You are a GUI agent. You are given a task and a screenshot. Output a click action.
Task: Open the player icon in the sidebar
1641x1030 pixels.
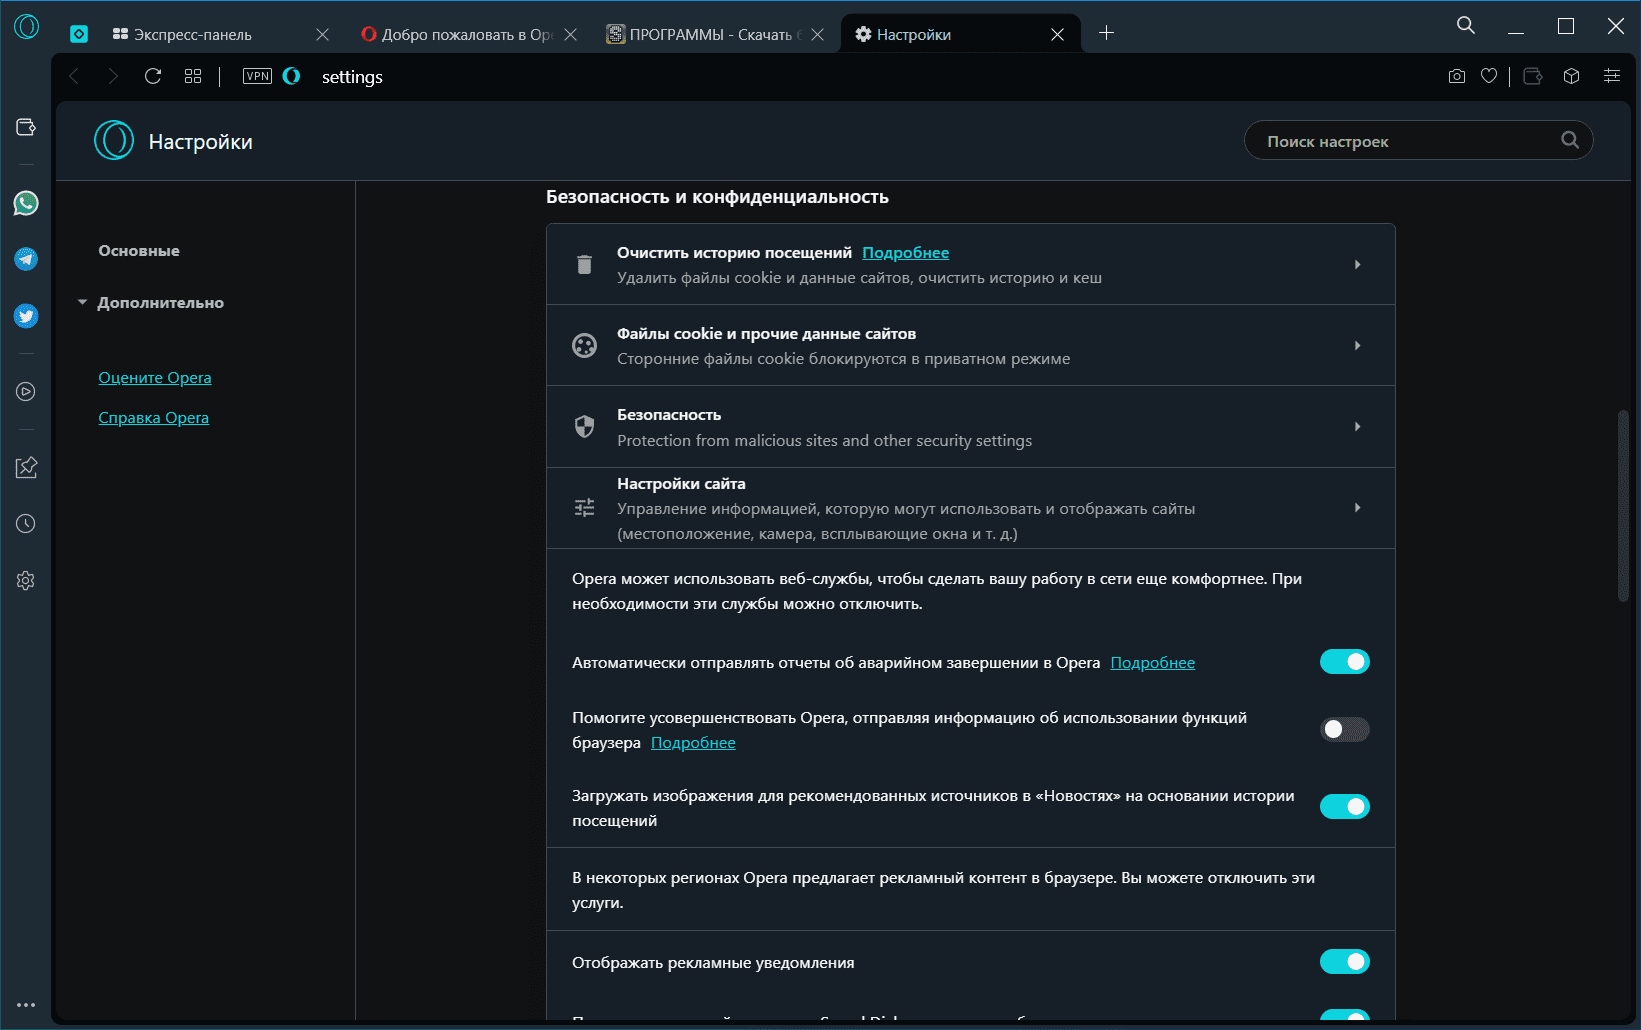click(x=26, y=392)
